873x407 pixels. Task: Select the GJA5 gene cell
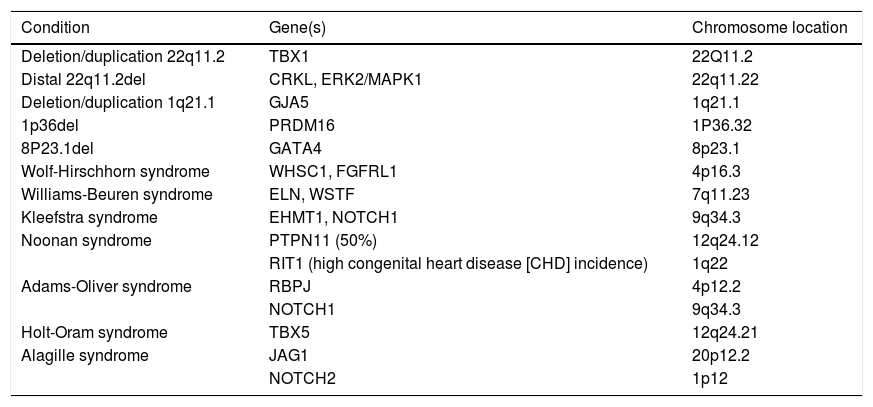click(x=290, y=102)
